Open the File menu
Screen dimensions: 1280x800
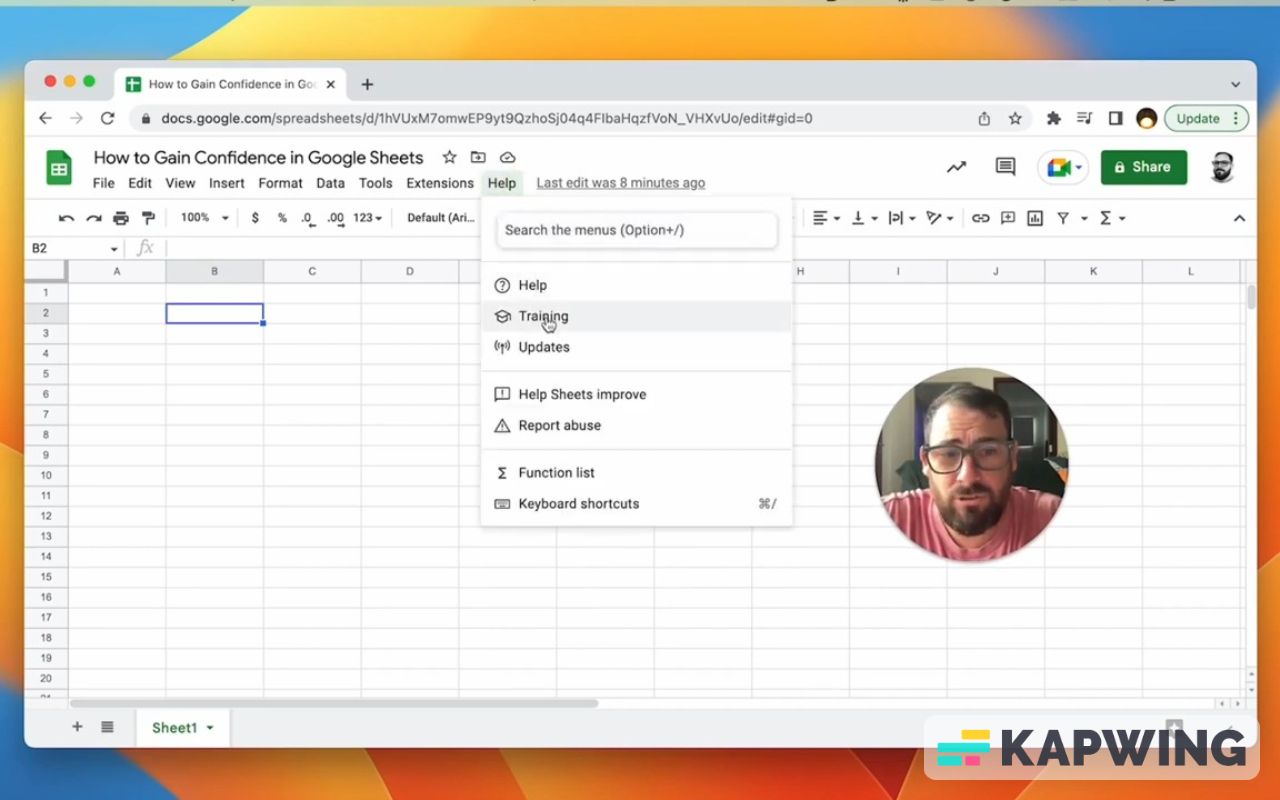click(104, 183)
